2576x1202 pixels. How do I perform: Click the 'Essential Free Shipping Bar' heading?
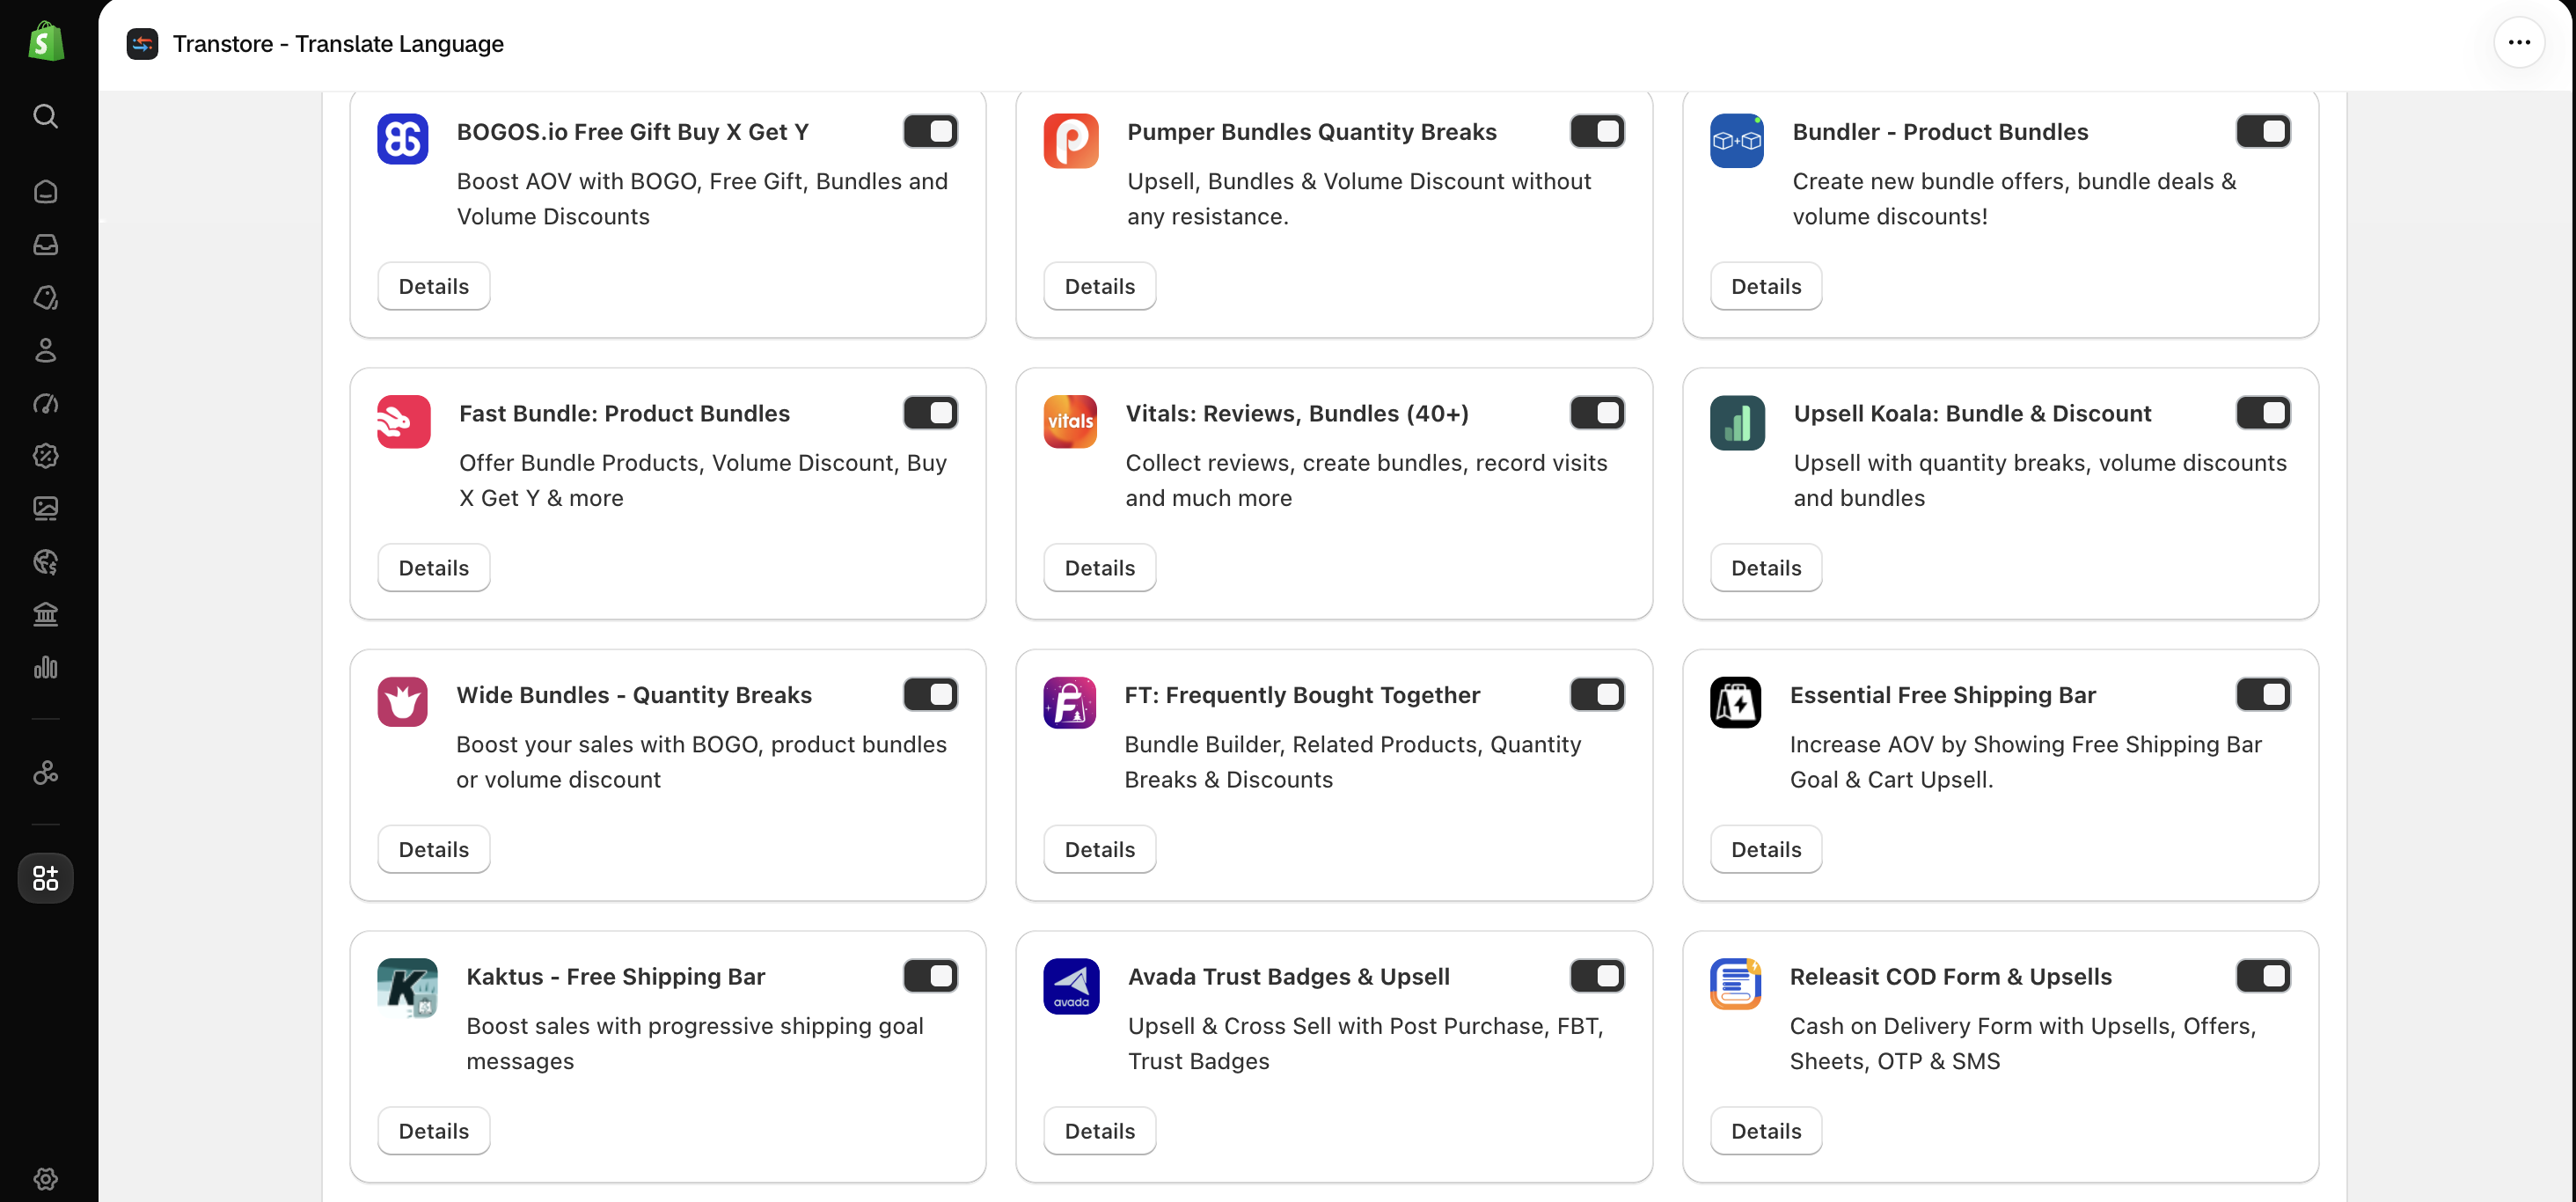(1942, 695)
